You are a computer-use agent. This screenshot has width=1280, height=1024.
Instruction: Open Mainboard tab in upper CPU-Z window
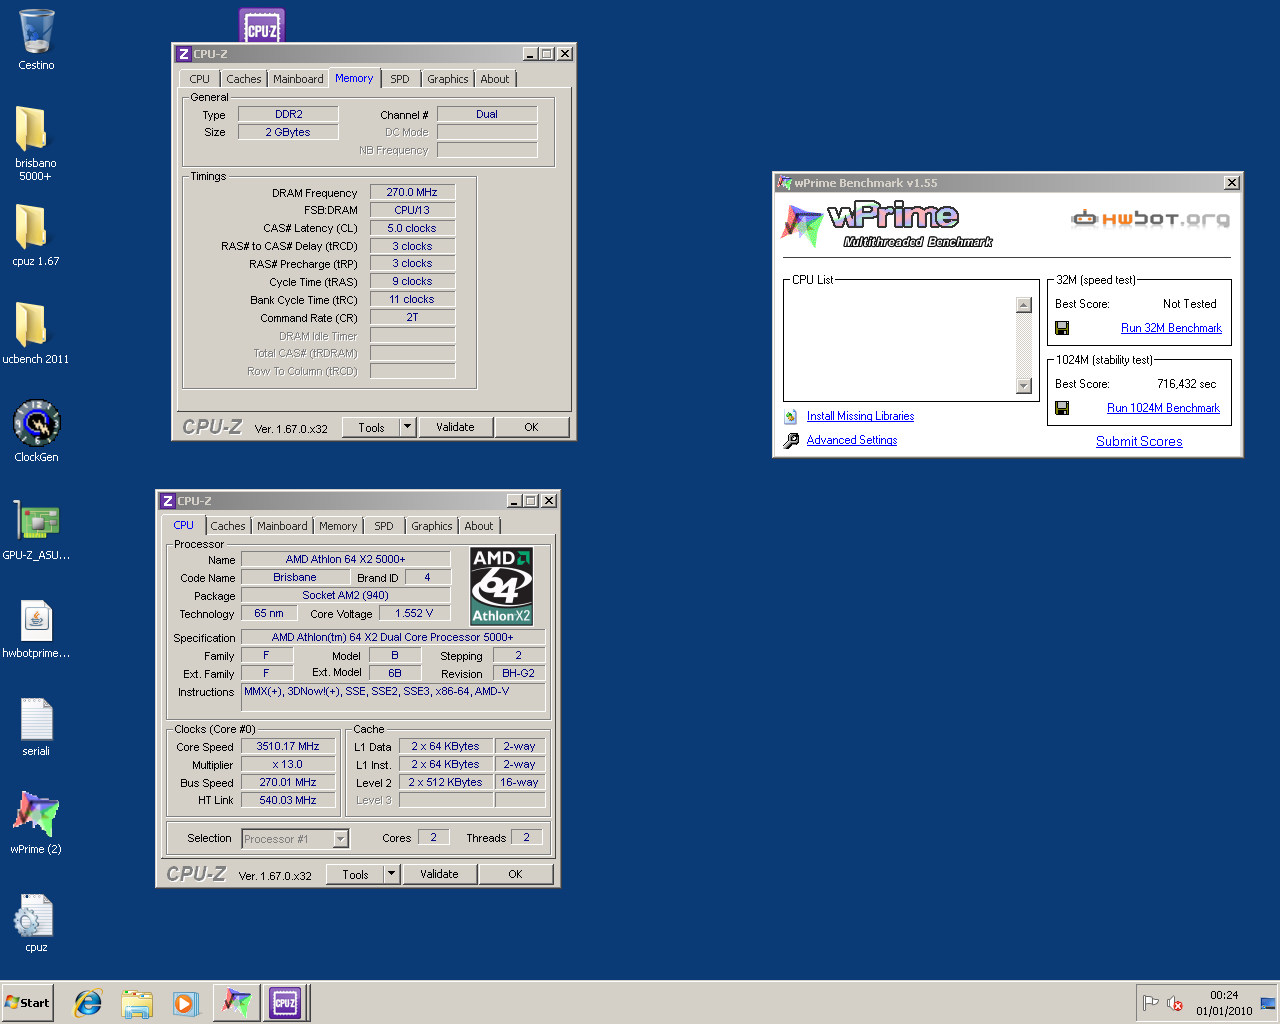298,79
